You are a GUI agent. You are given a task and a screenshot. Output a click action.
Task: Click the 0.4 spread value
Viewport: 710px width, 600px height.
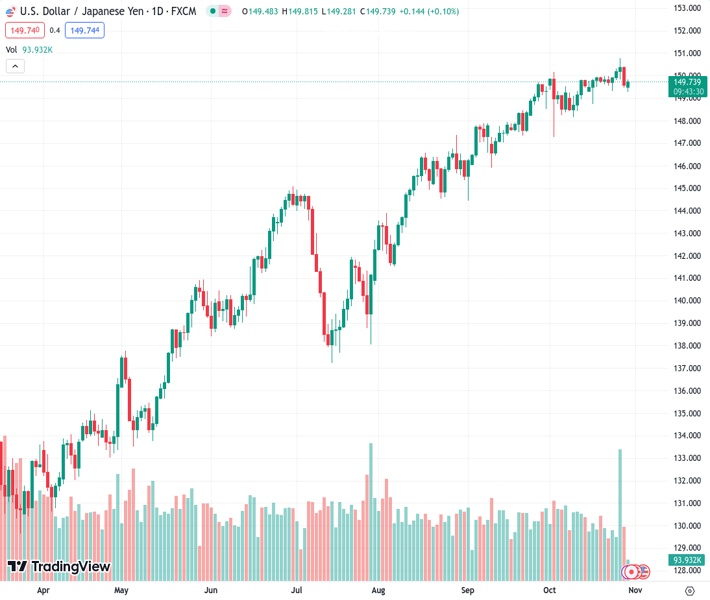tap(55, 30)
